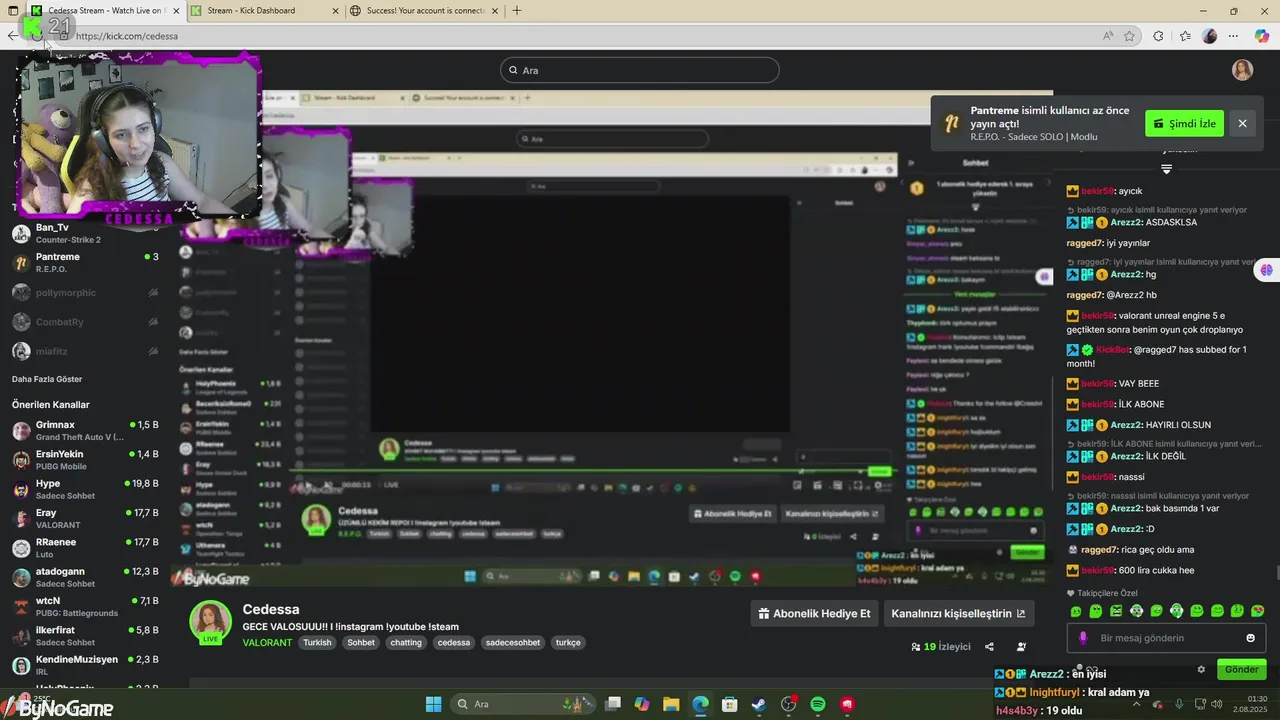1280x720 pixels.
Task: Click the VALORANT category link under title
Action: (x=267, y=643)
